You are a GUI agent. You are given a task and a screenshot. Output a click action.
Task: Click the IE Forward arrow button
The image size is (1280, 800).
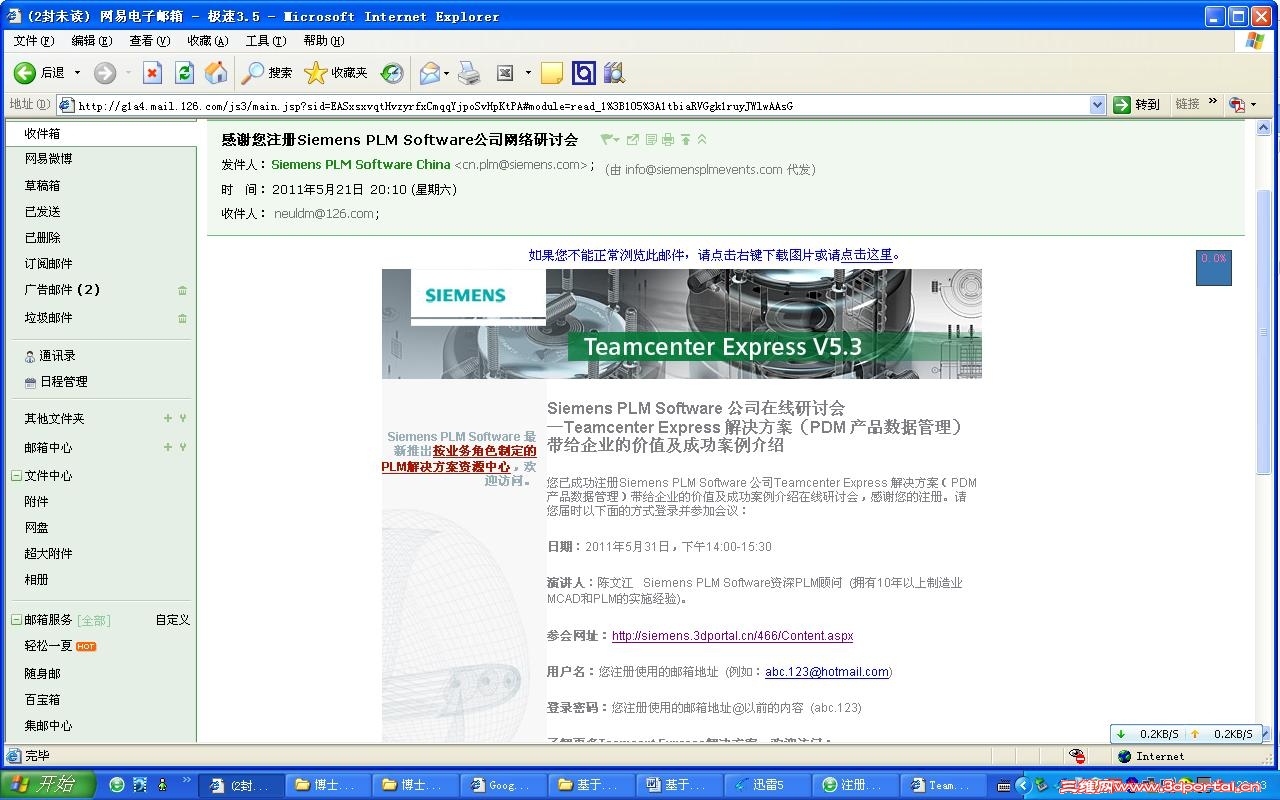click(x=104, y=73)
